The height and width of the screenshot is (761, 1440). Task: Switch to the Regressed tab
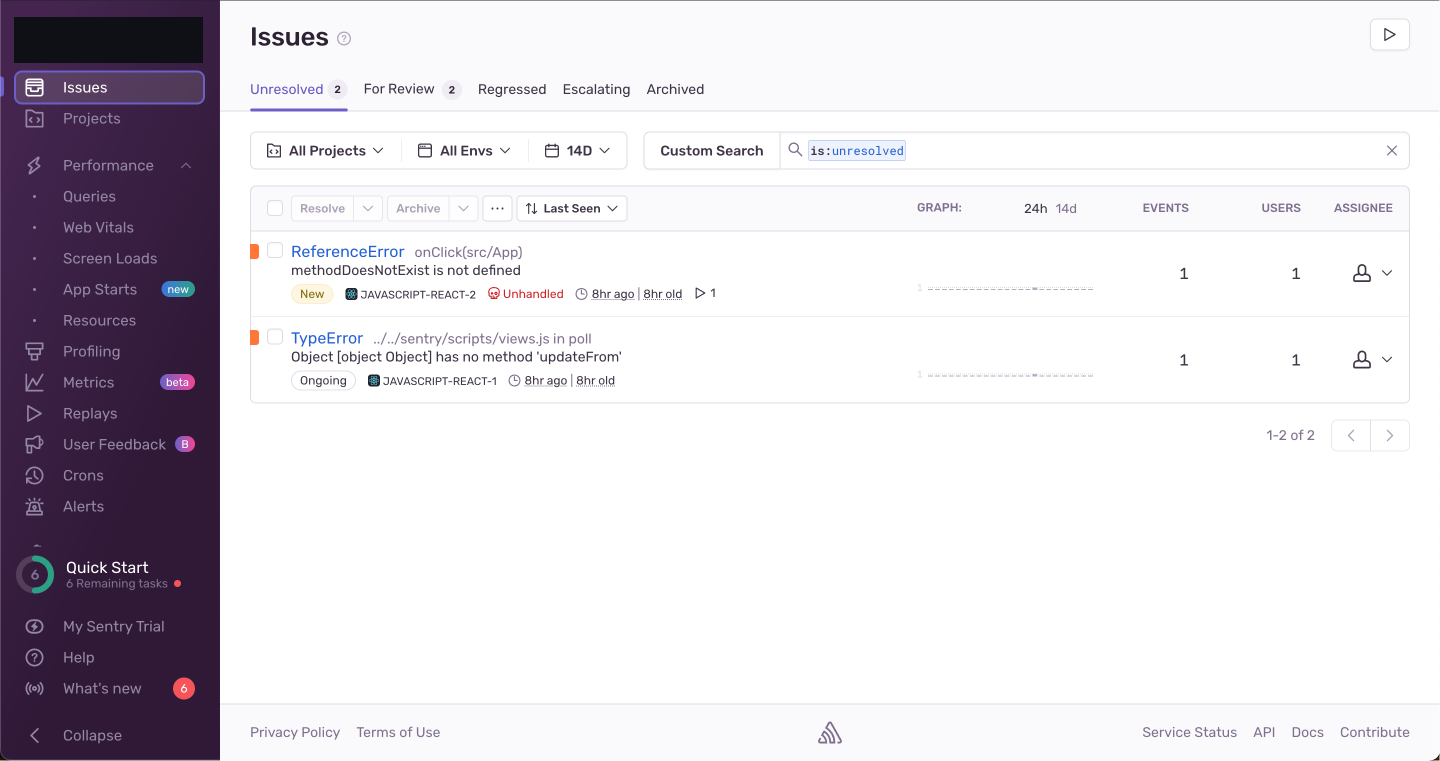[x=512, y=89]
